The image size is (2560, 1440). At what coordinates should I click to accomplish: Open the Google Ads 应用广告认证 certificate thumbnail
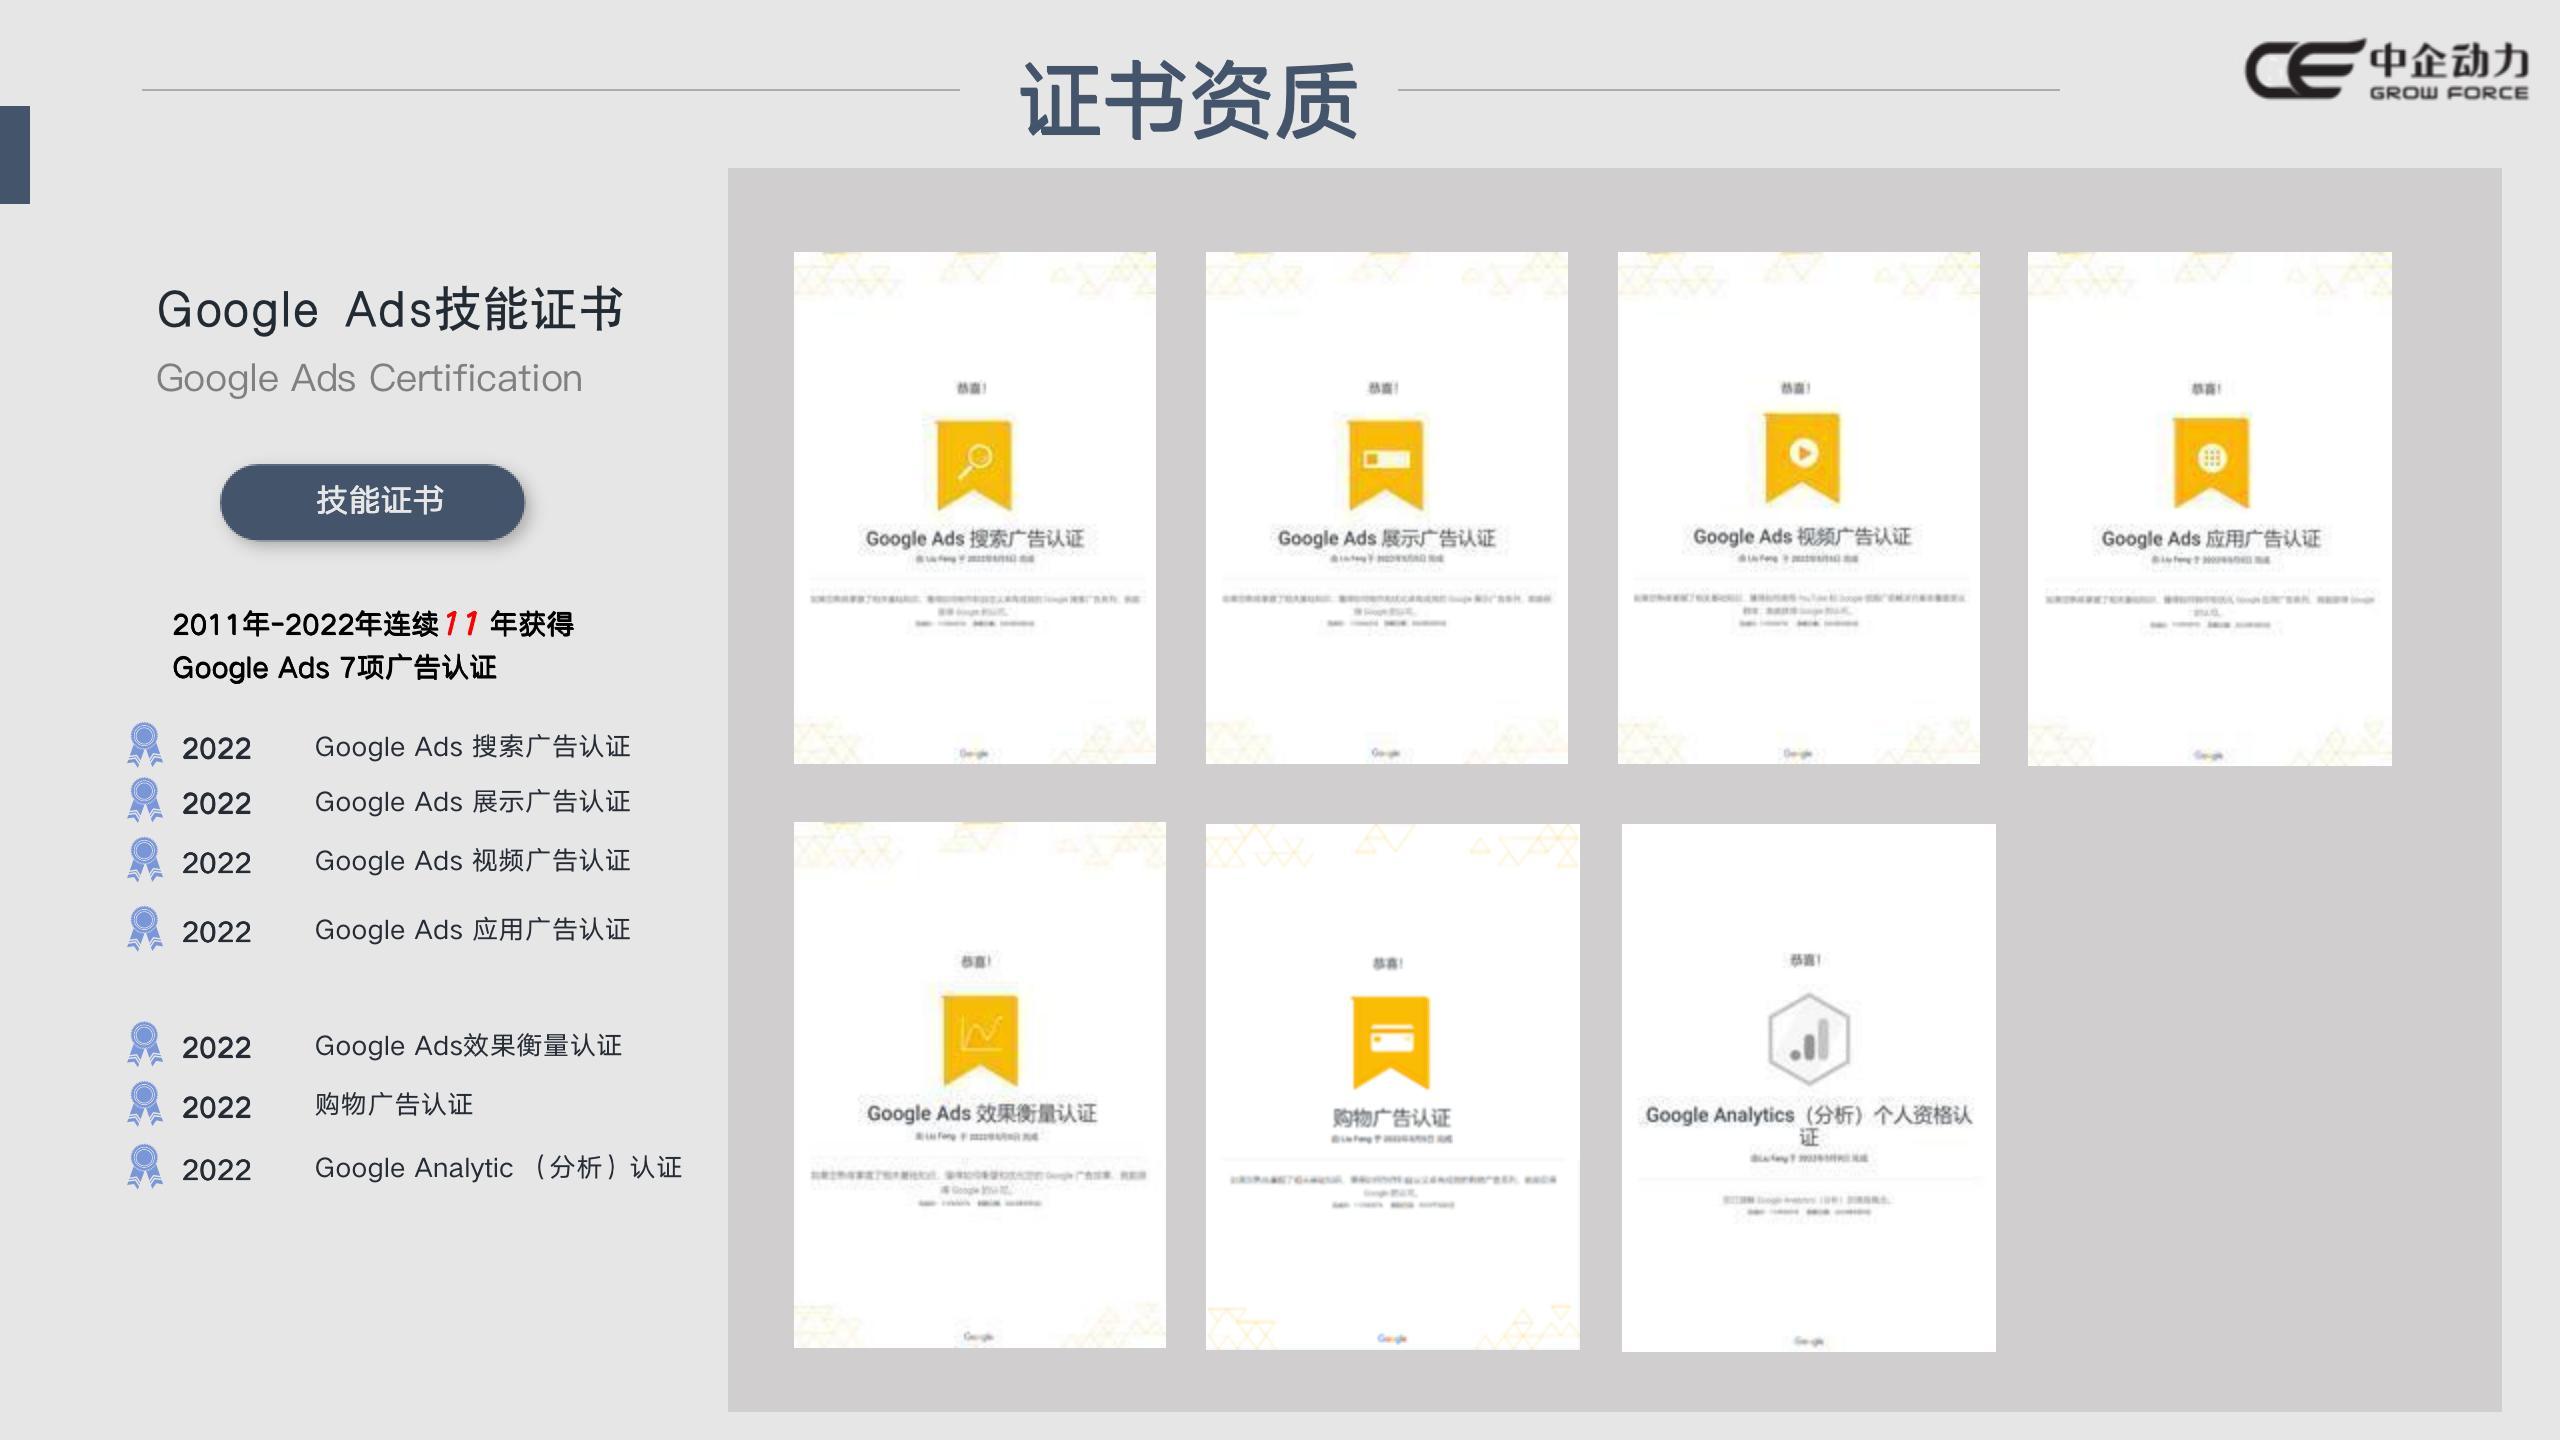(2209, 509)
